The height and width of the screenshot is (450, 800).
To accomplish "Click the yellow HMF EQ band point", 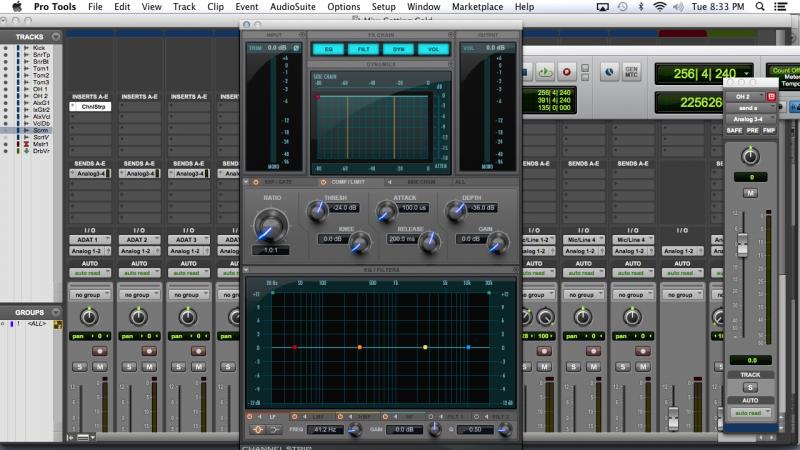I will [x=425, y=347].
